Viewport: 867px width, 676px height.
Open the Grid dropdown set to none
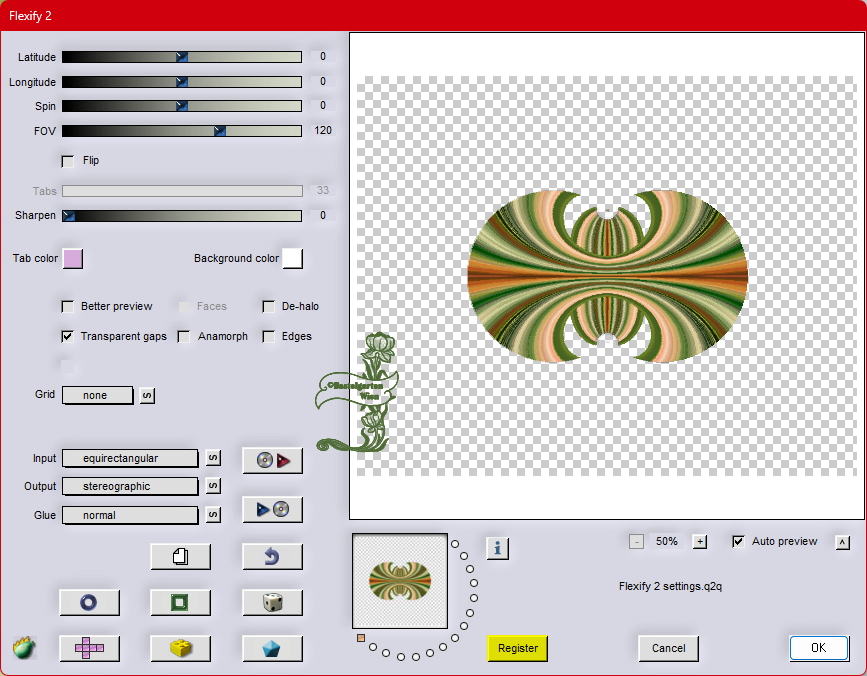(98, 395)
